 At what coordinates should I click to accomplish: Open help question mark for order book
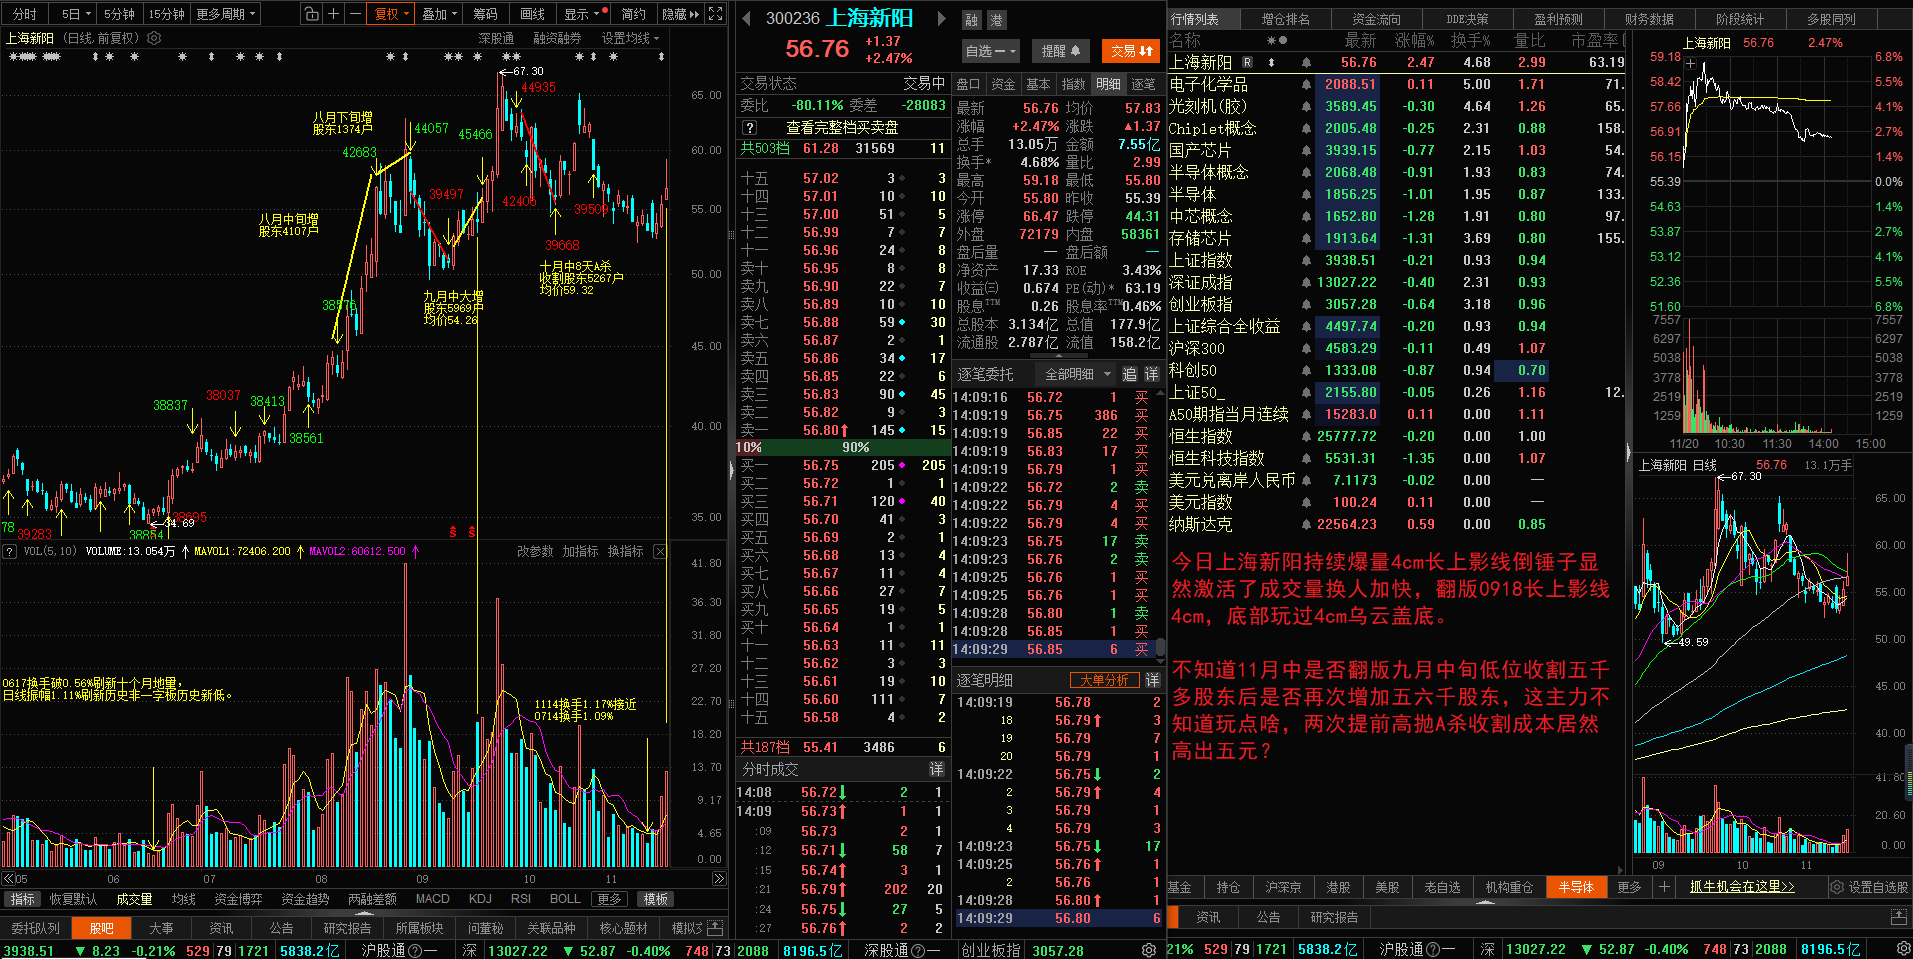pos(749,128)
